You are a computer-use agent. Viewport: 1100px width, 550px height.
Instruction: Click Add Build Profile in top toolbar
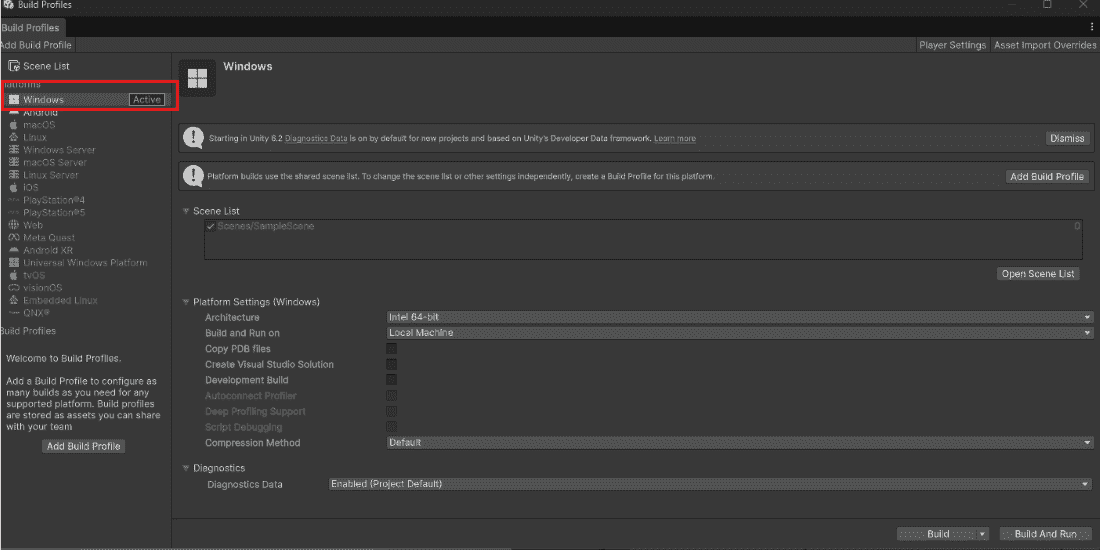point(36,45)
